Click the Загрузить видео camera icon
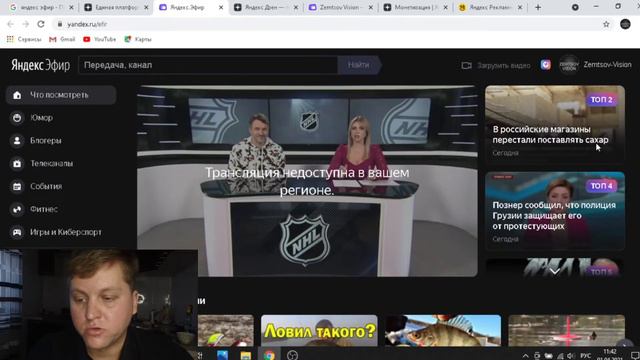The height and width of the screenshot is (360, 640). click(467, 65)
